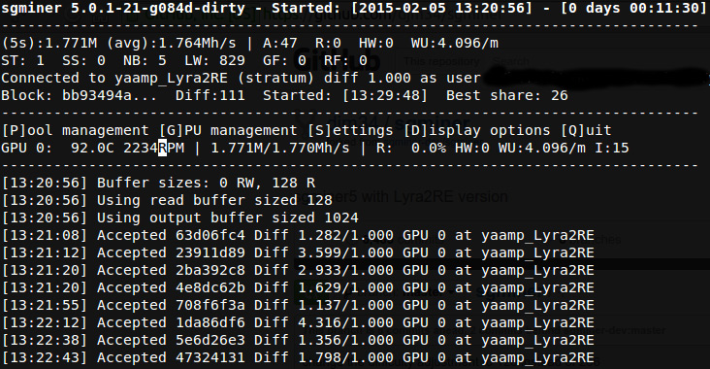Click the Accepted 2ba392c8 log line
This screenshot has width=710, height=369.
coord(298,270)
